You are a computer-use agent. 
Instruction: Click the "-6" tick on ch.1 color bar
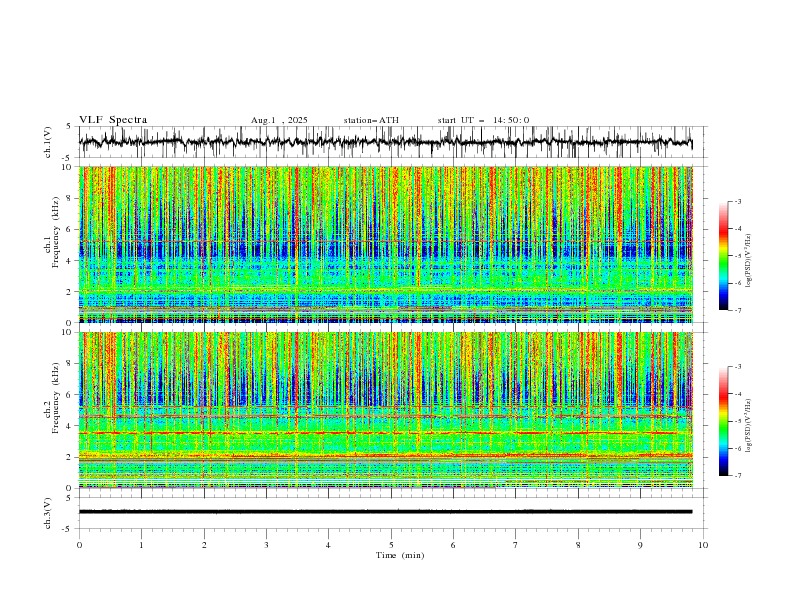click(737, 283)
